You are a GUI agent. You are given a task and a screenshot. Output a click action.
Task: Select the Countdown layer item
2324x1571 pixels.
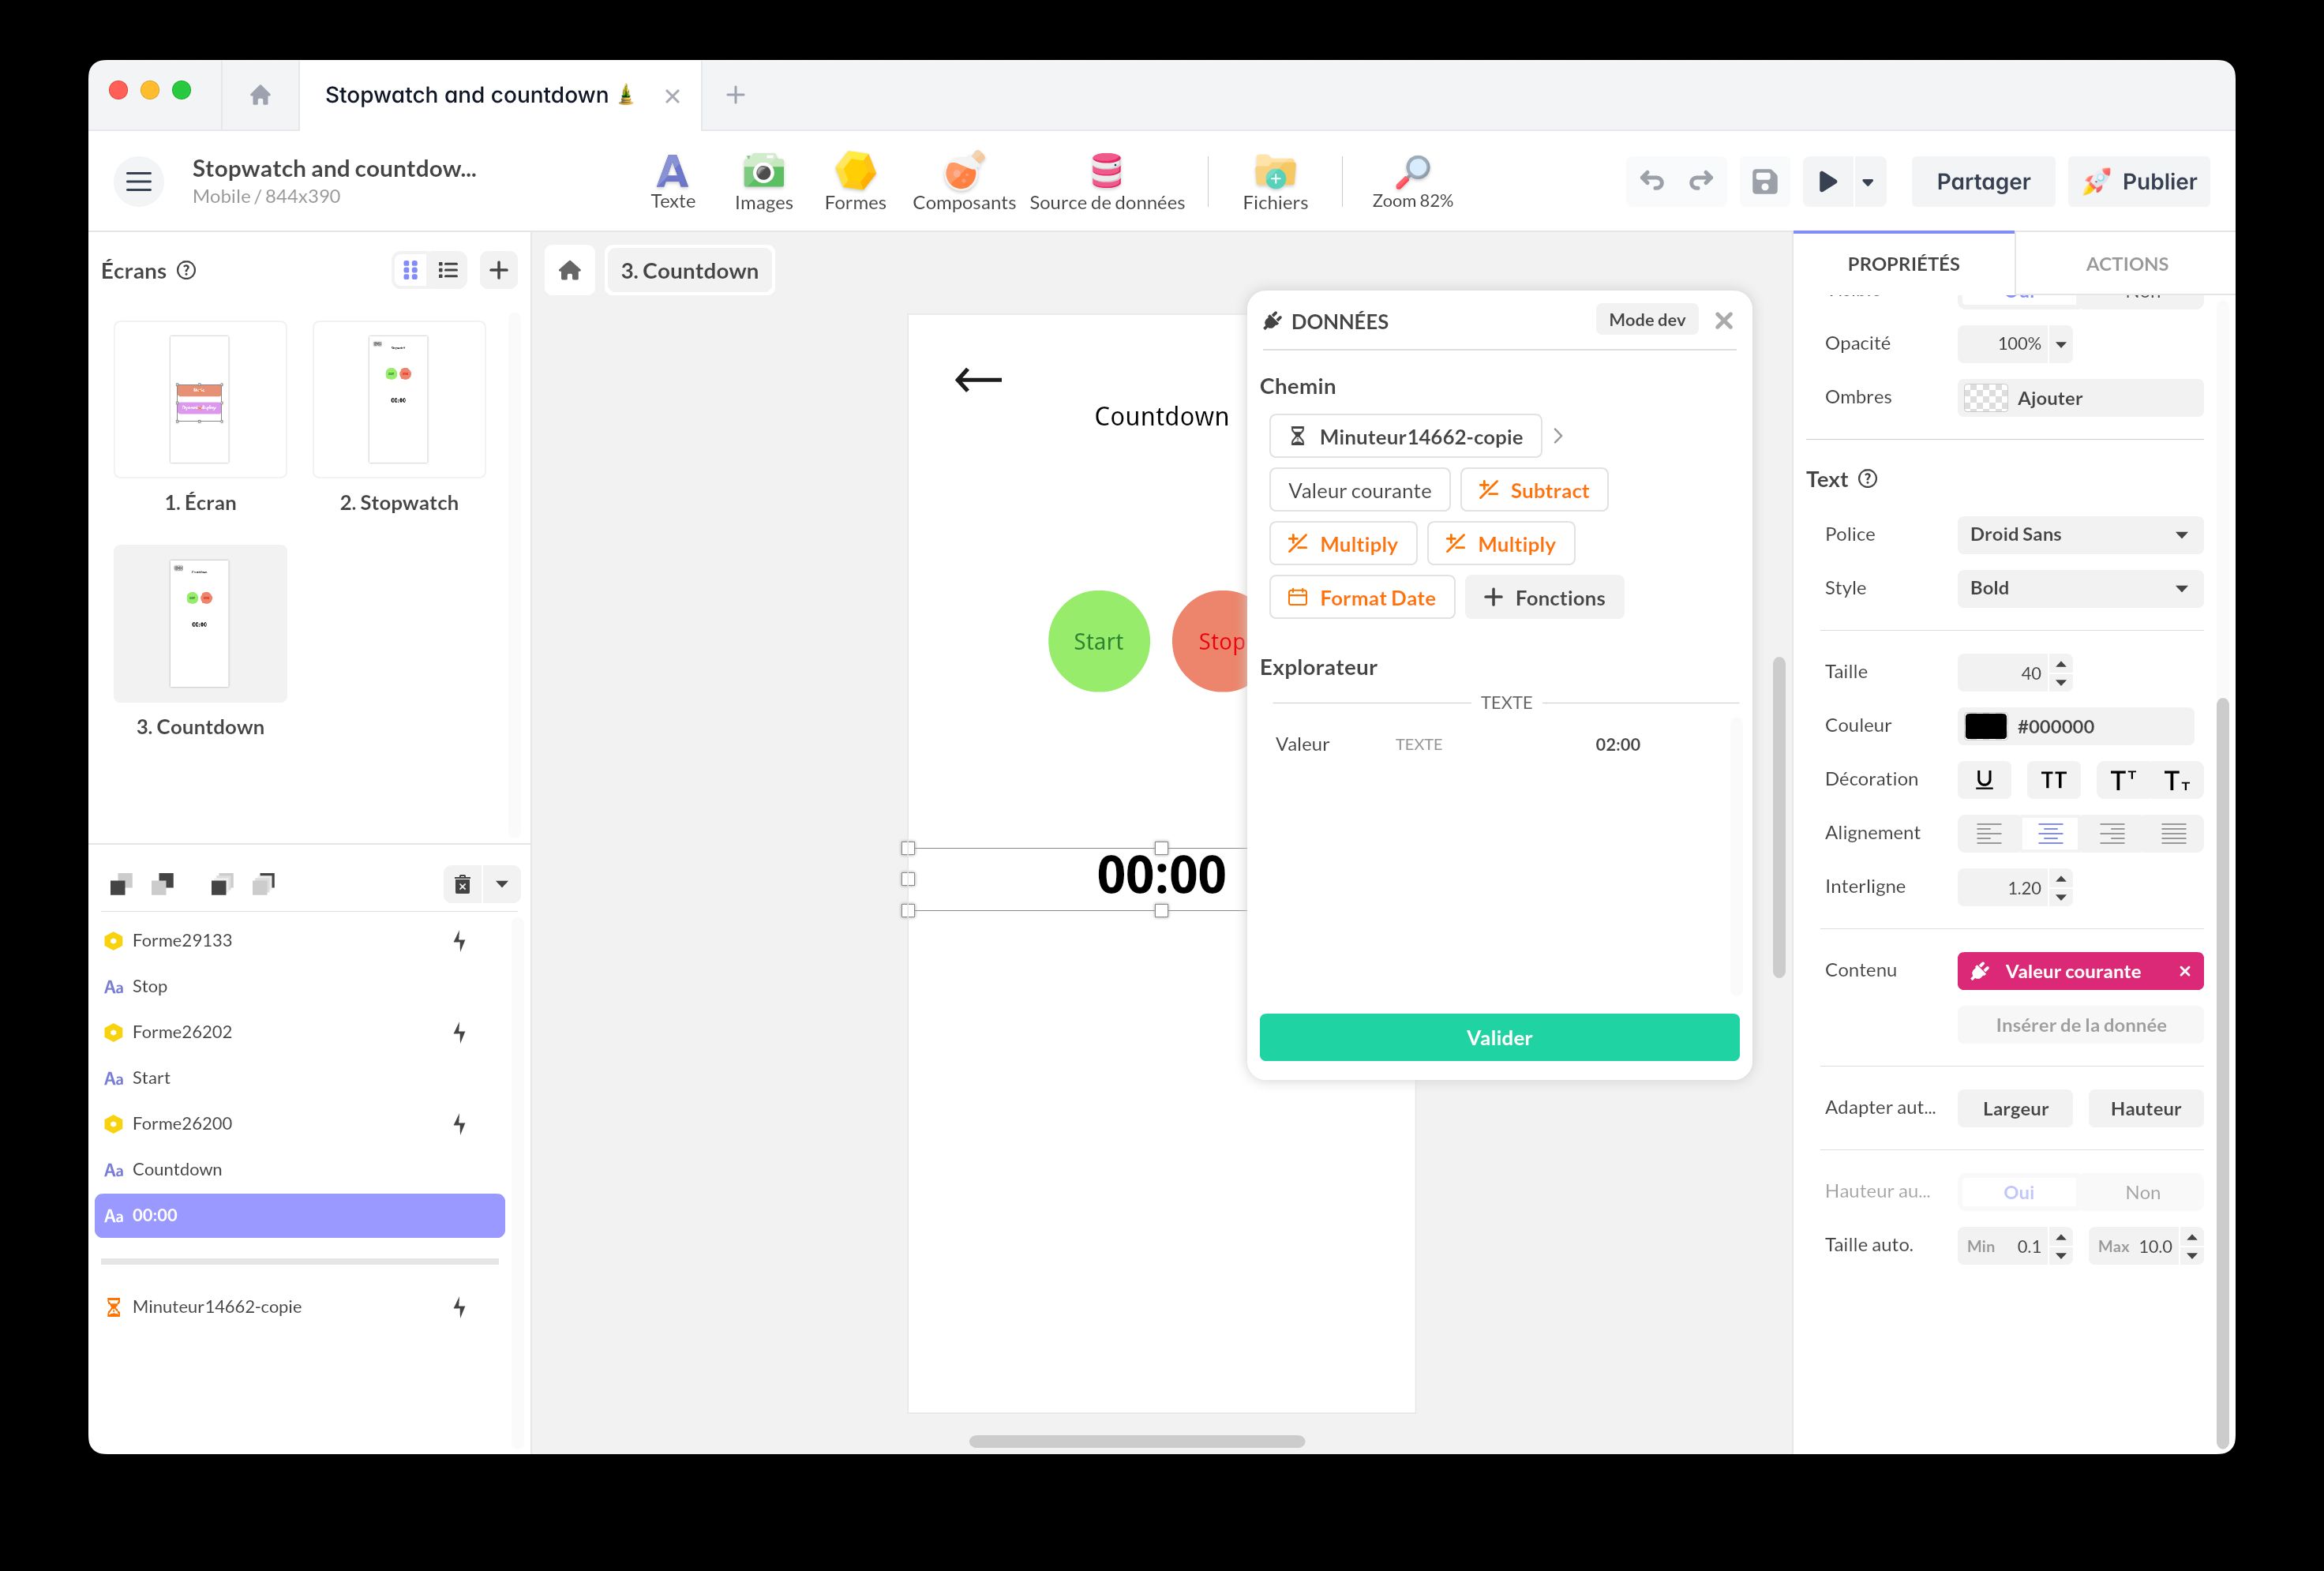click(x=177, y=1169)
